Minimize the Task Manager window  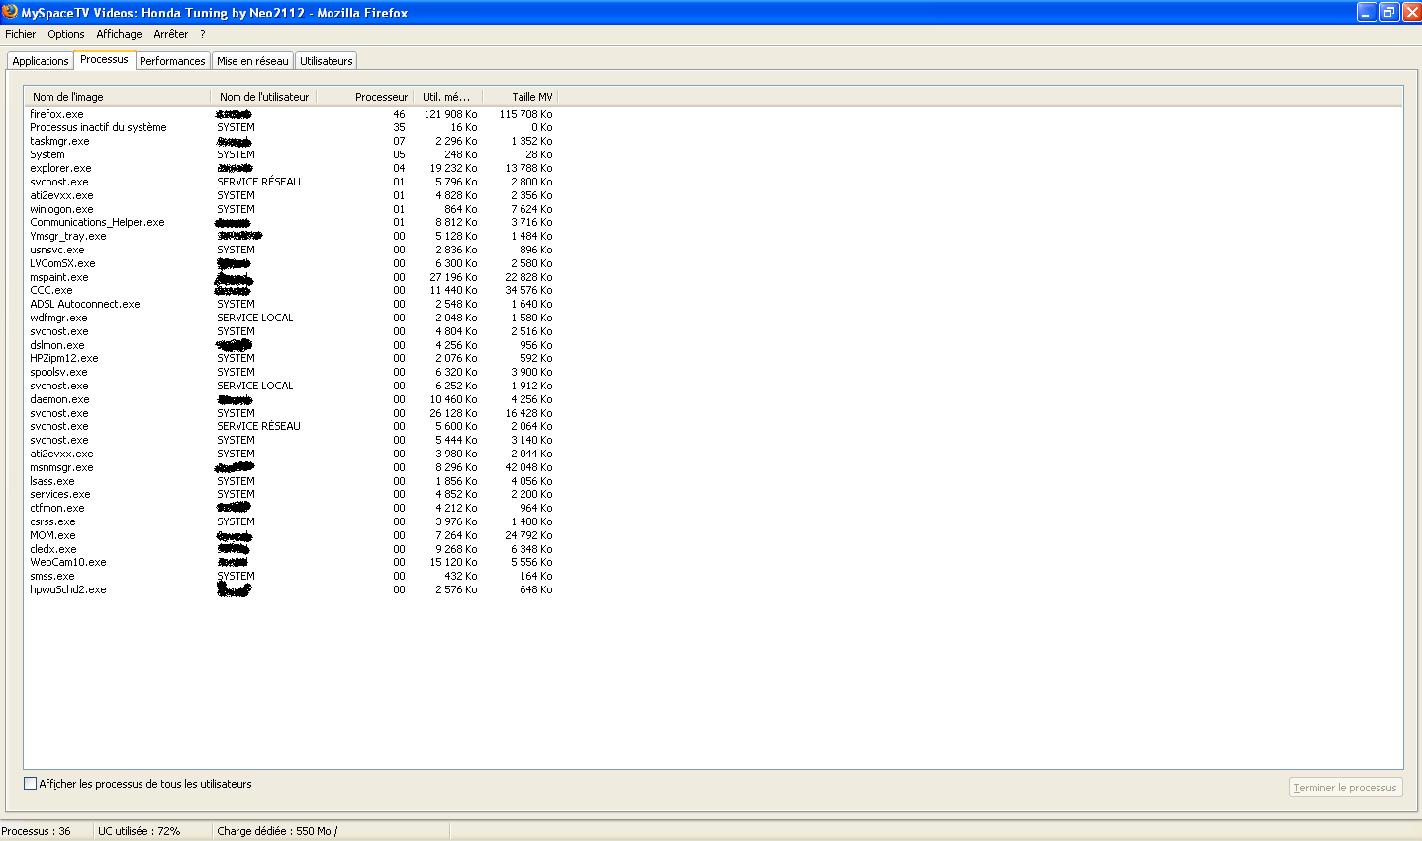(x=1366, y=12)
